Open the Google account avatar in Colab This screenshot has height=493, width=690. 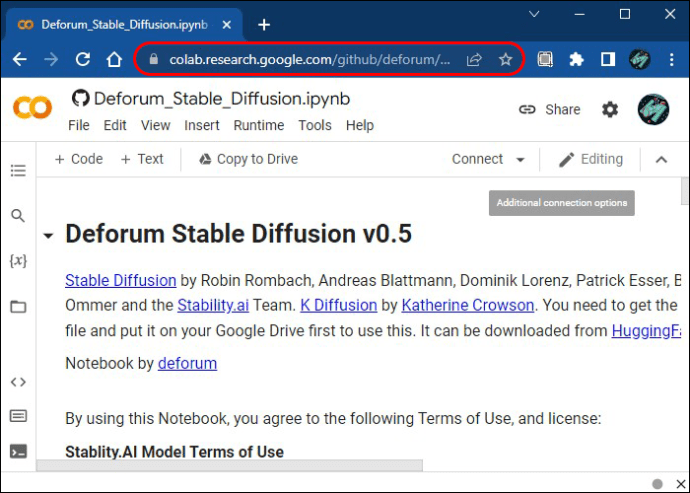click(x=653, y=109)
